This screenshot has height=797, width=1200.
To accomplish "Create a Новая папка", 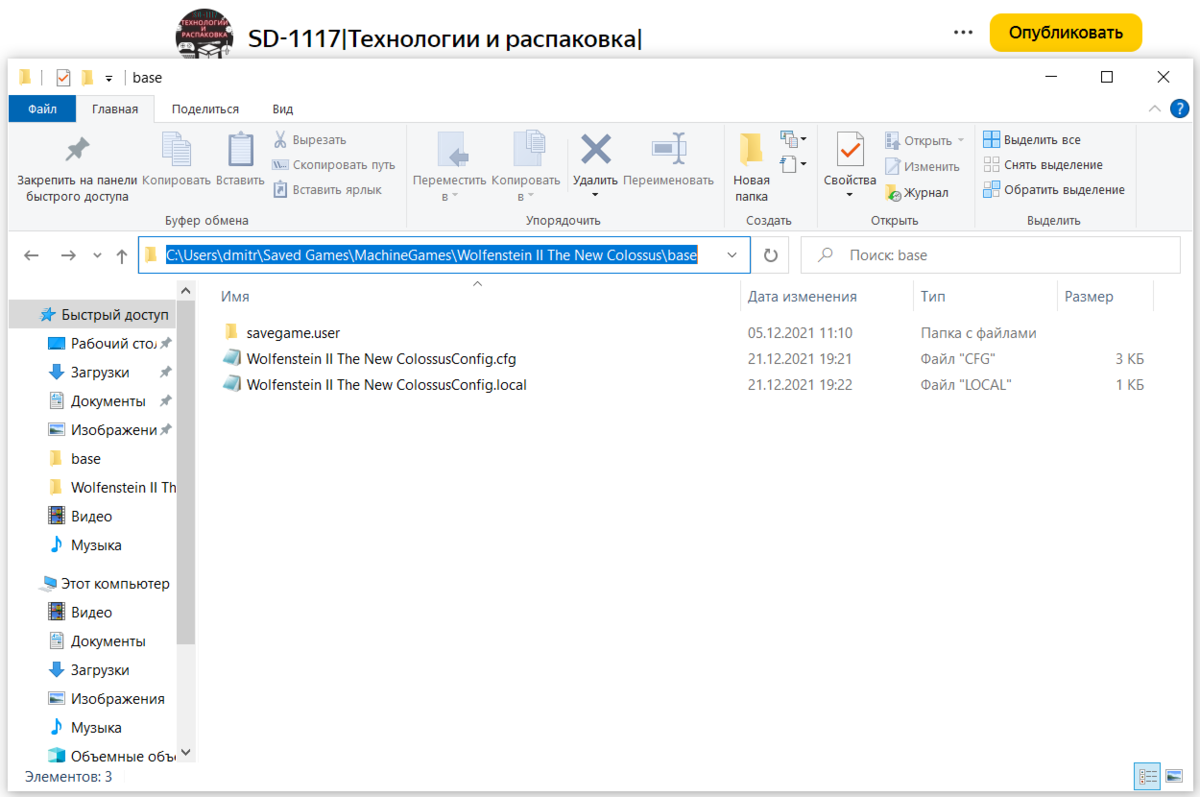I will click(x=751, y=166).
